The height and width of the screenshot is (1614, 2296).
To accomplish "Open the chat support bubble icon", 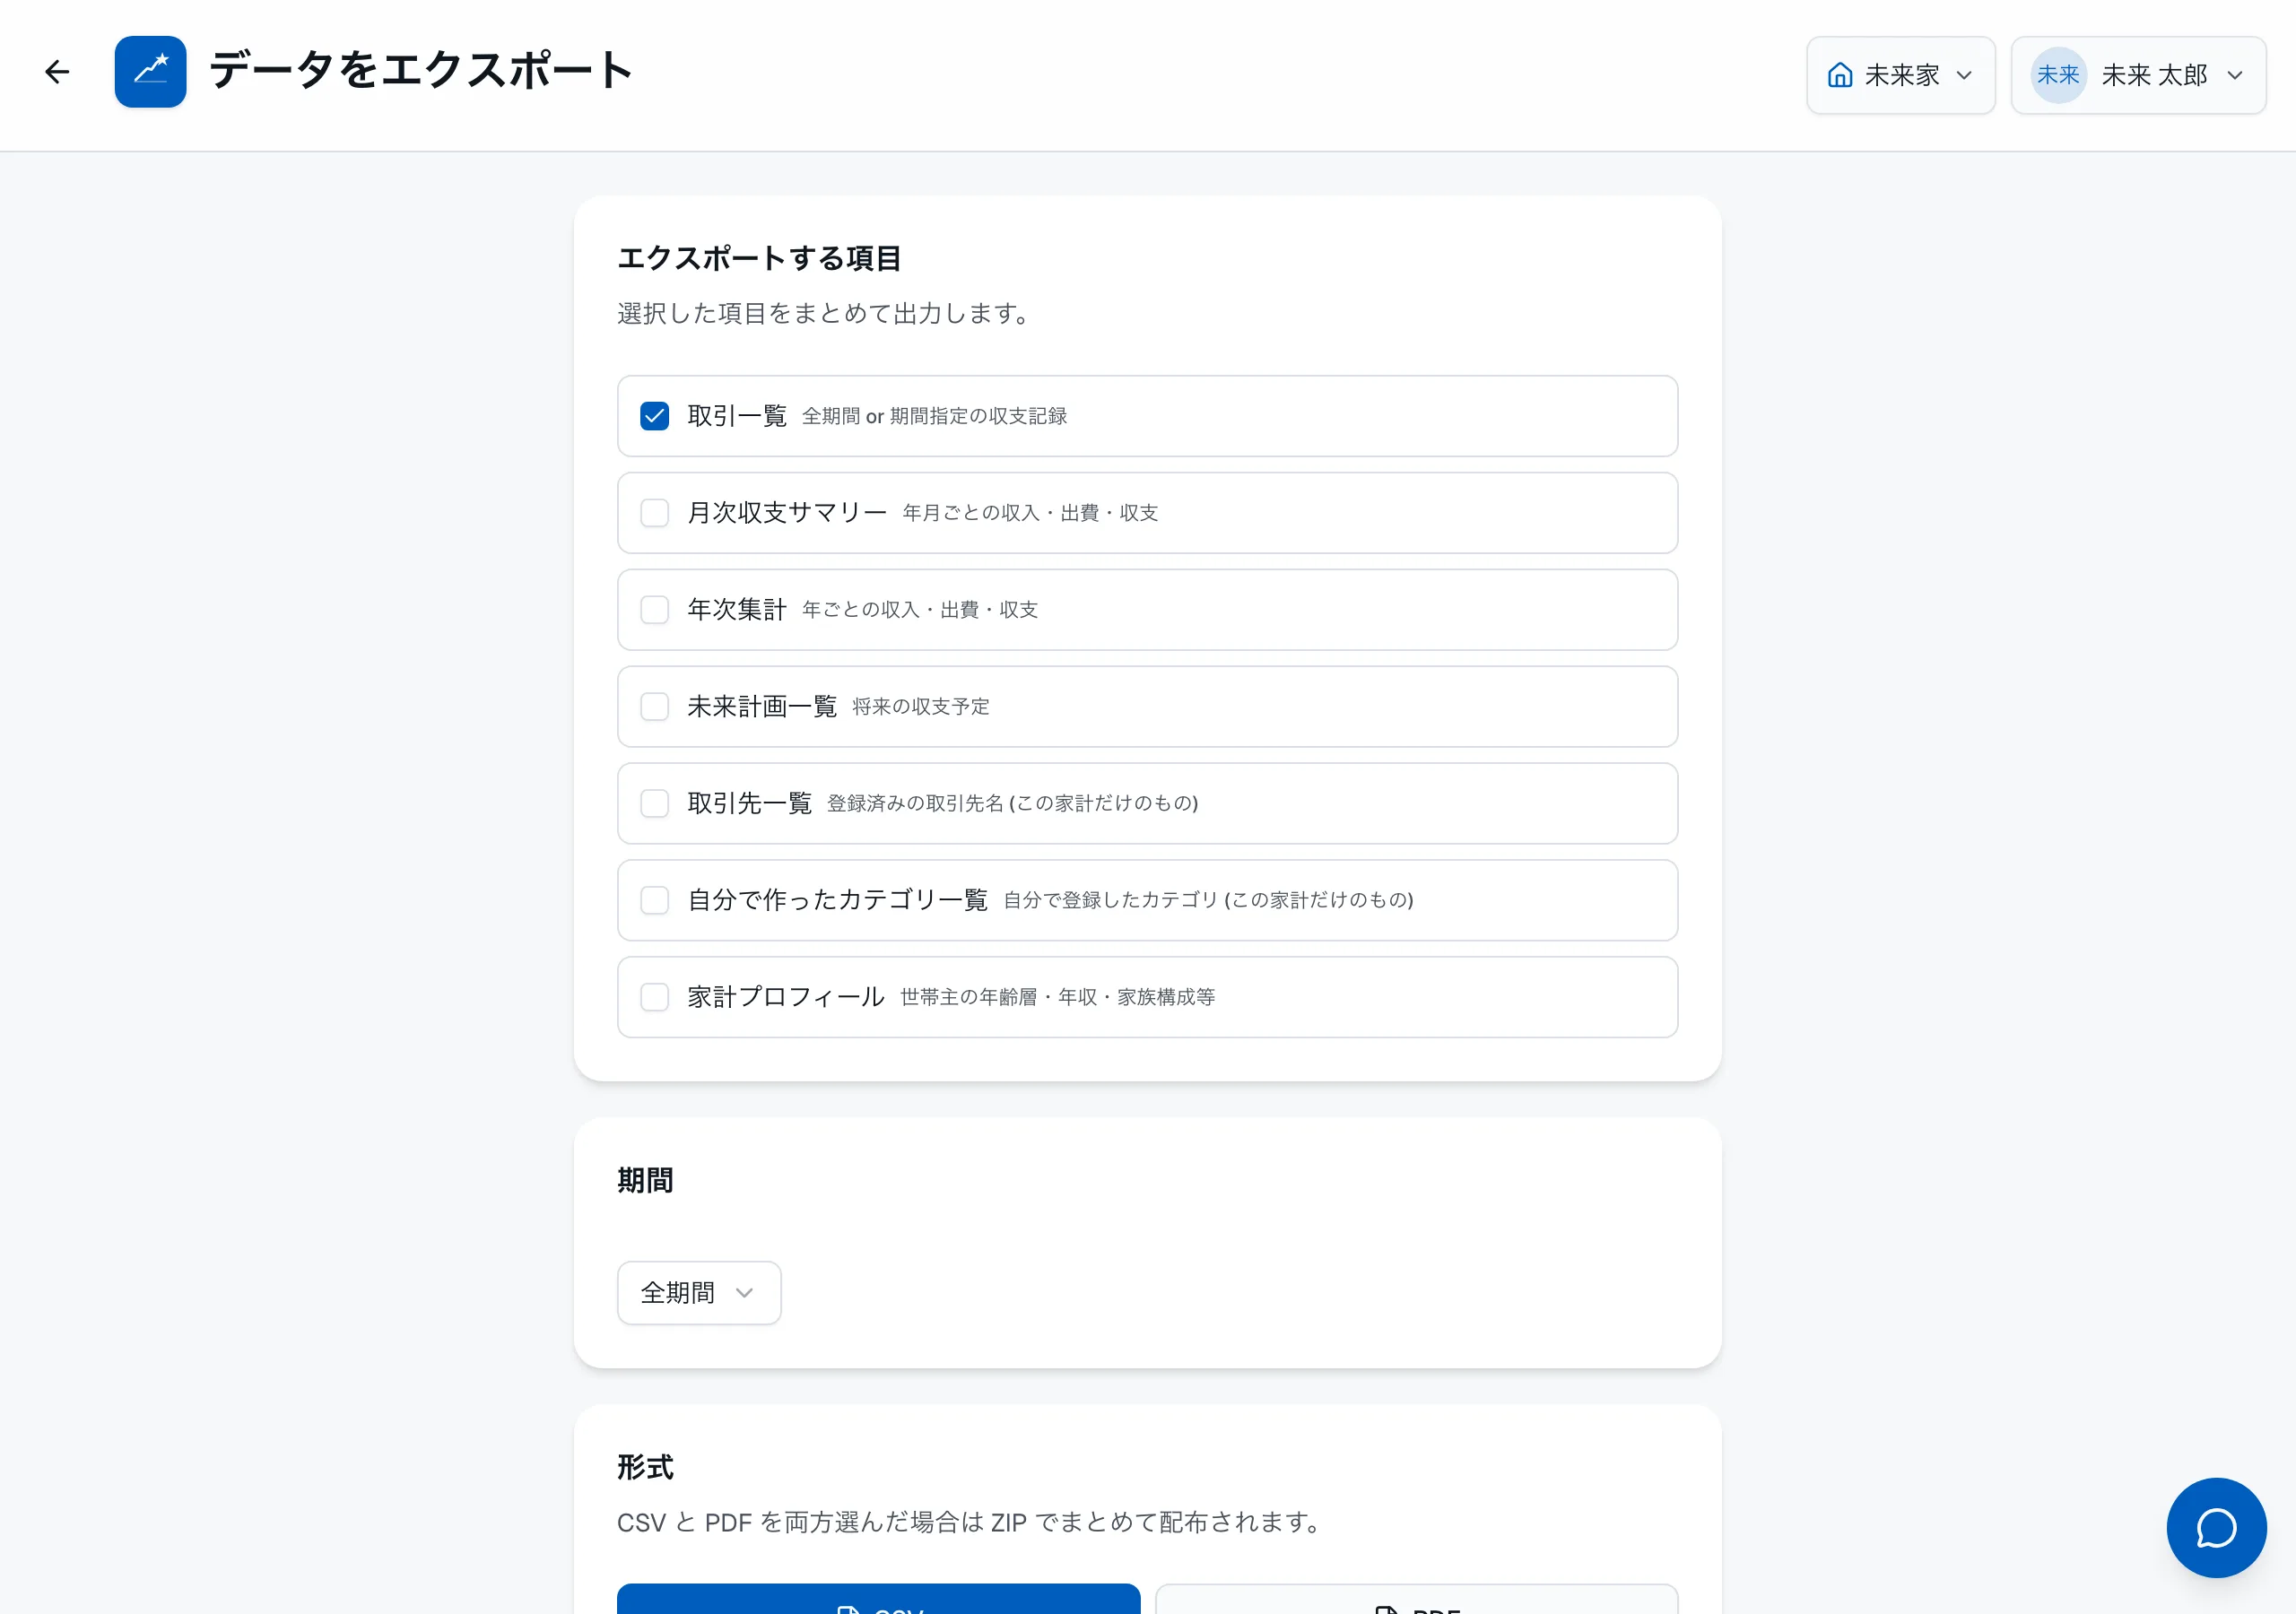I will tap(2216, 1527).
